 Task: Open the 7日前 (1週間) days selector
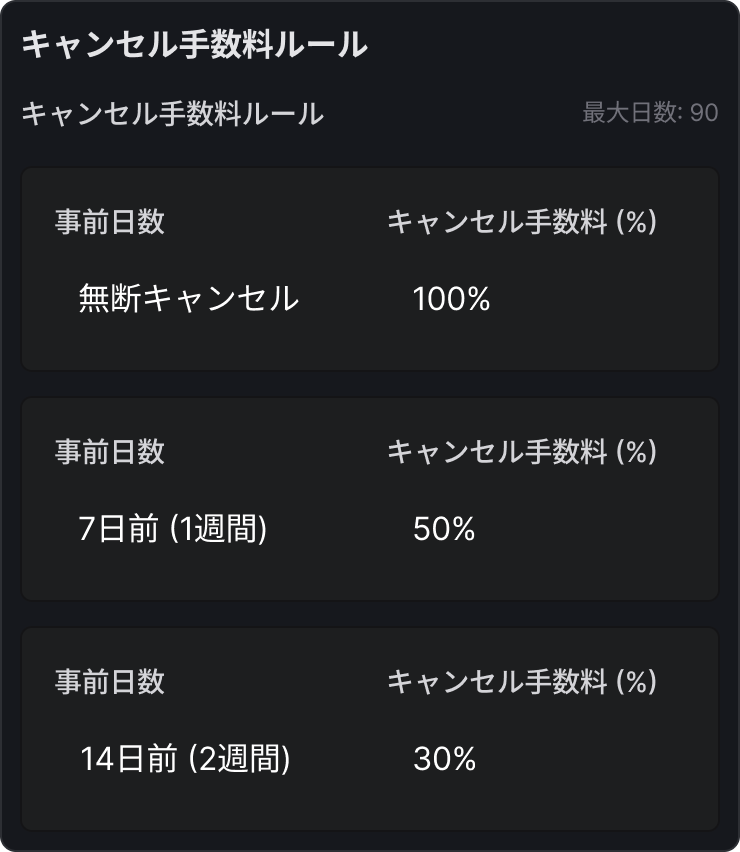173,529
